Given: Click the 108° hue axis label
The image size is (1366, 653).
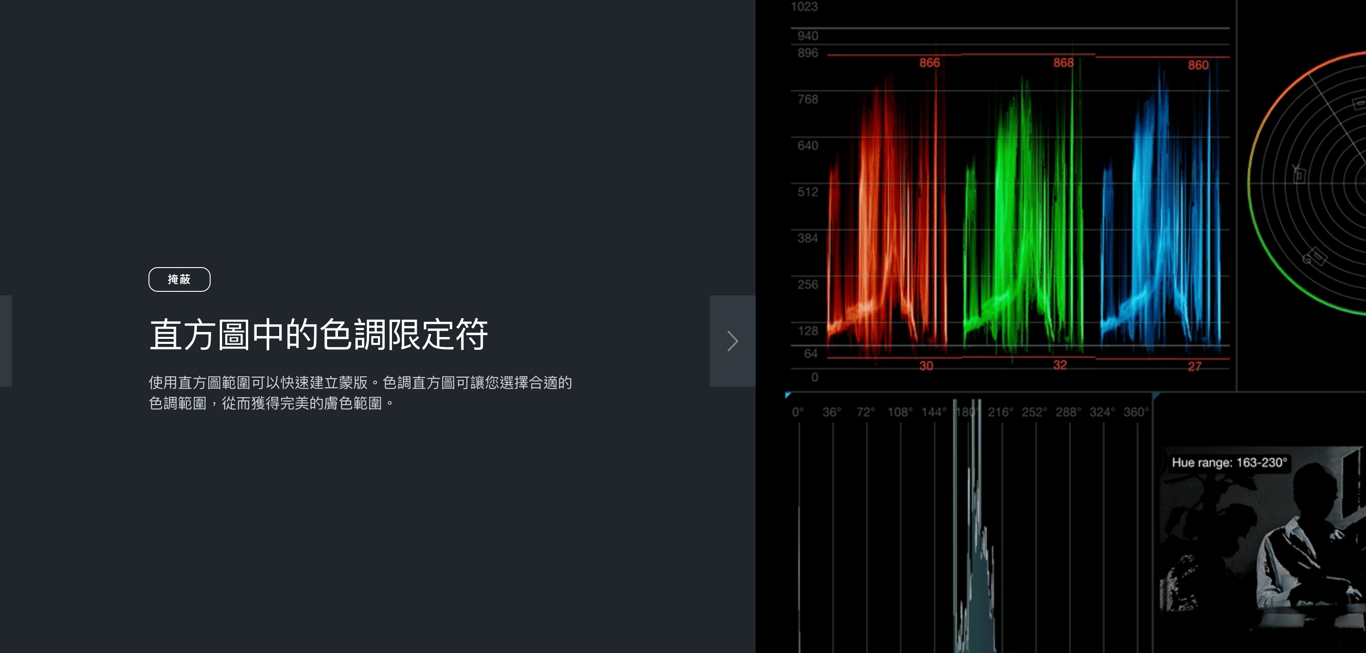Looking at the screenshot, I should coord(900,412).
